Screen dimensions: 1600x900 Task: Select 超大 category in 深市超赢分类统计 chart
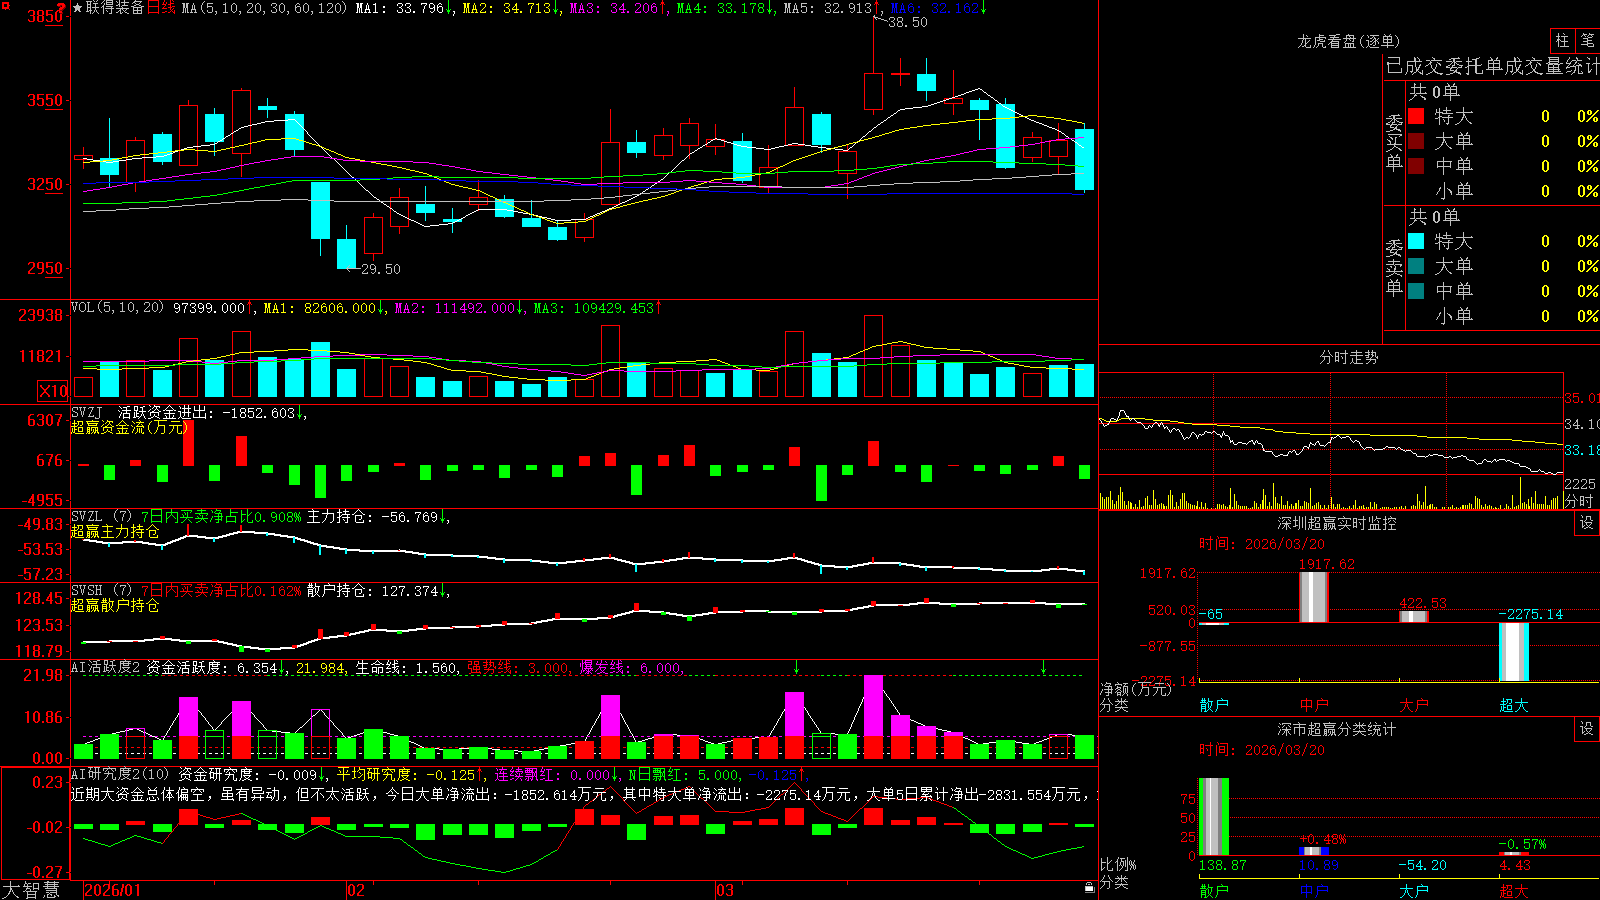click(x=1514, y=890)
